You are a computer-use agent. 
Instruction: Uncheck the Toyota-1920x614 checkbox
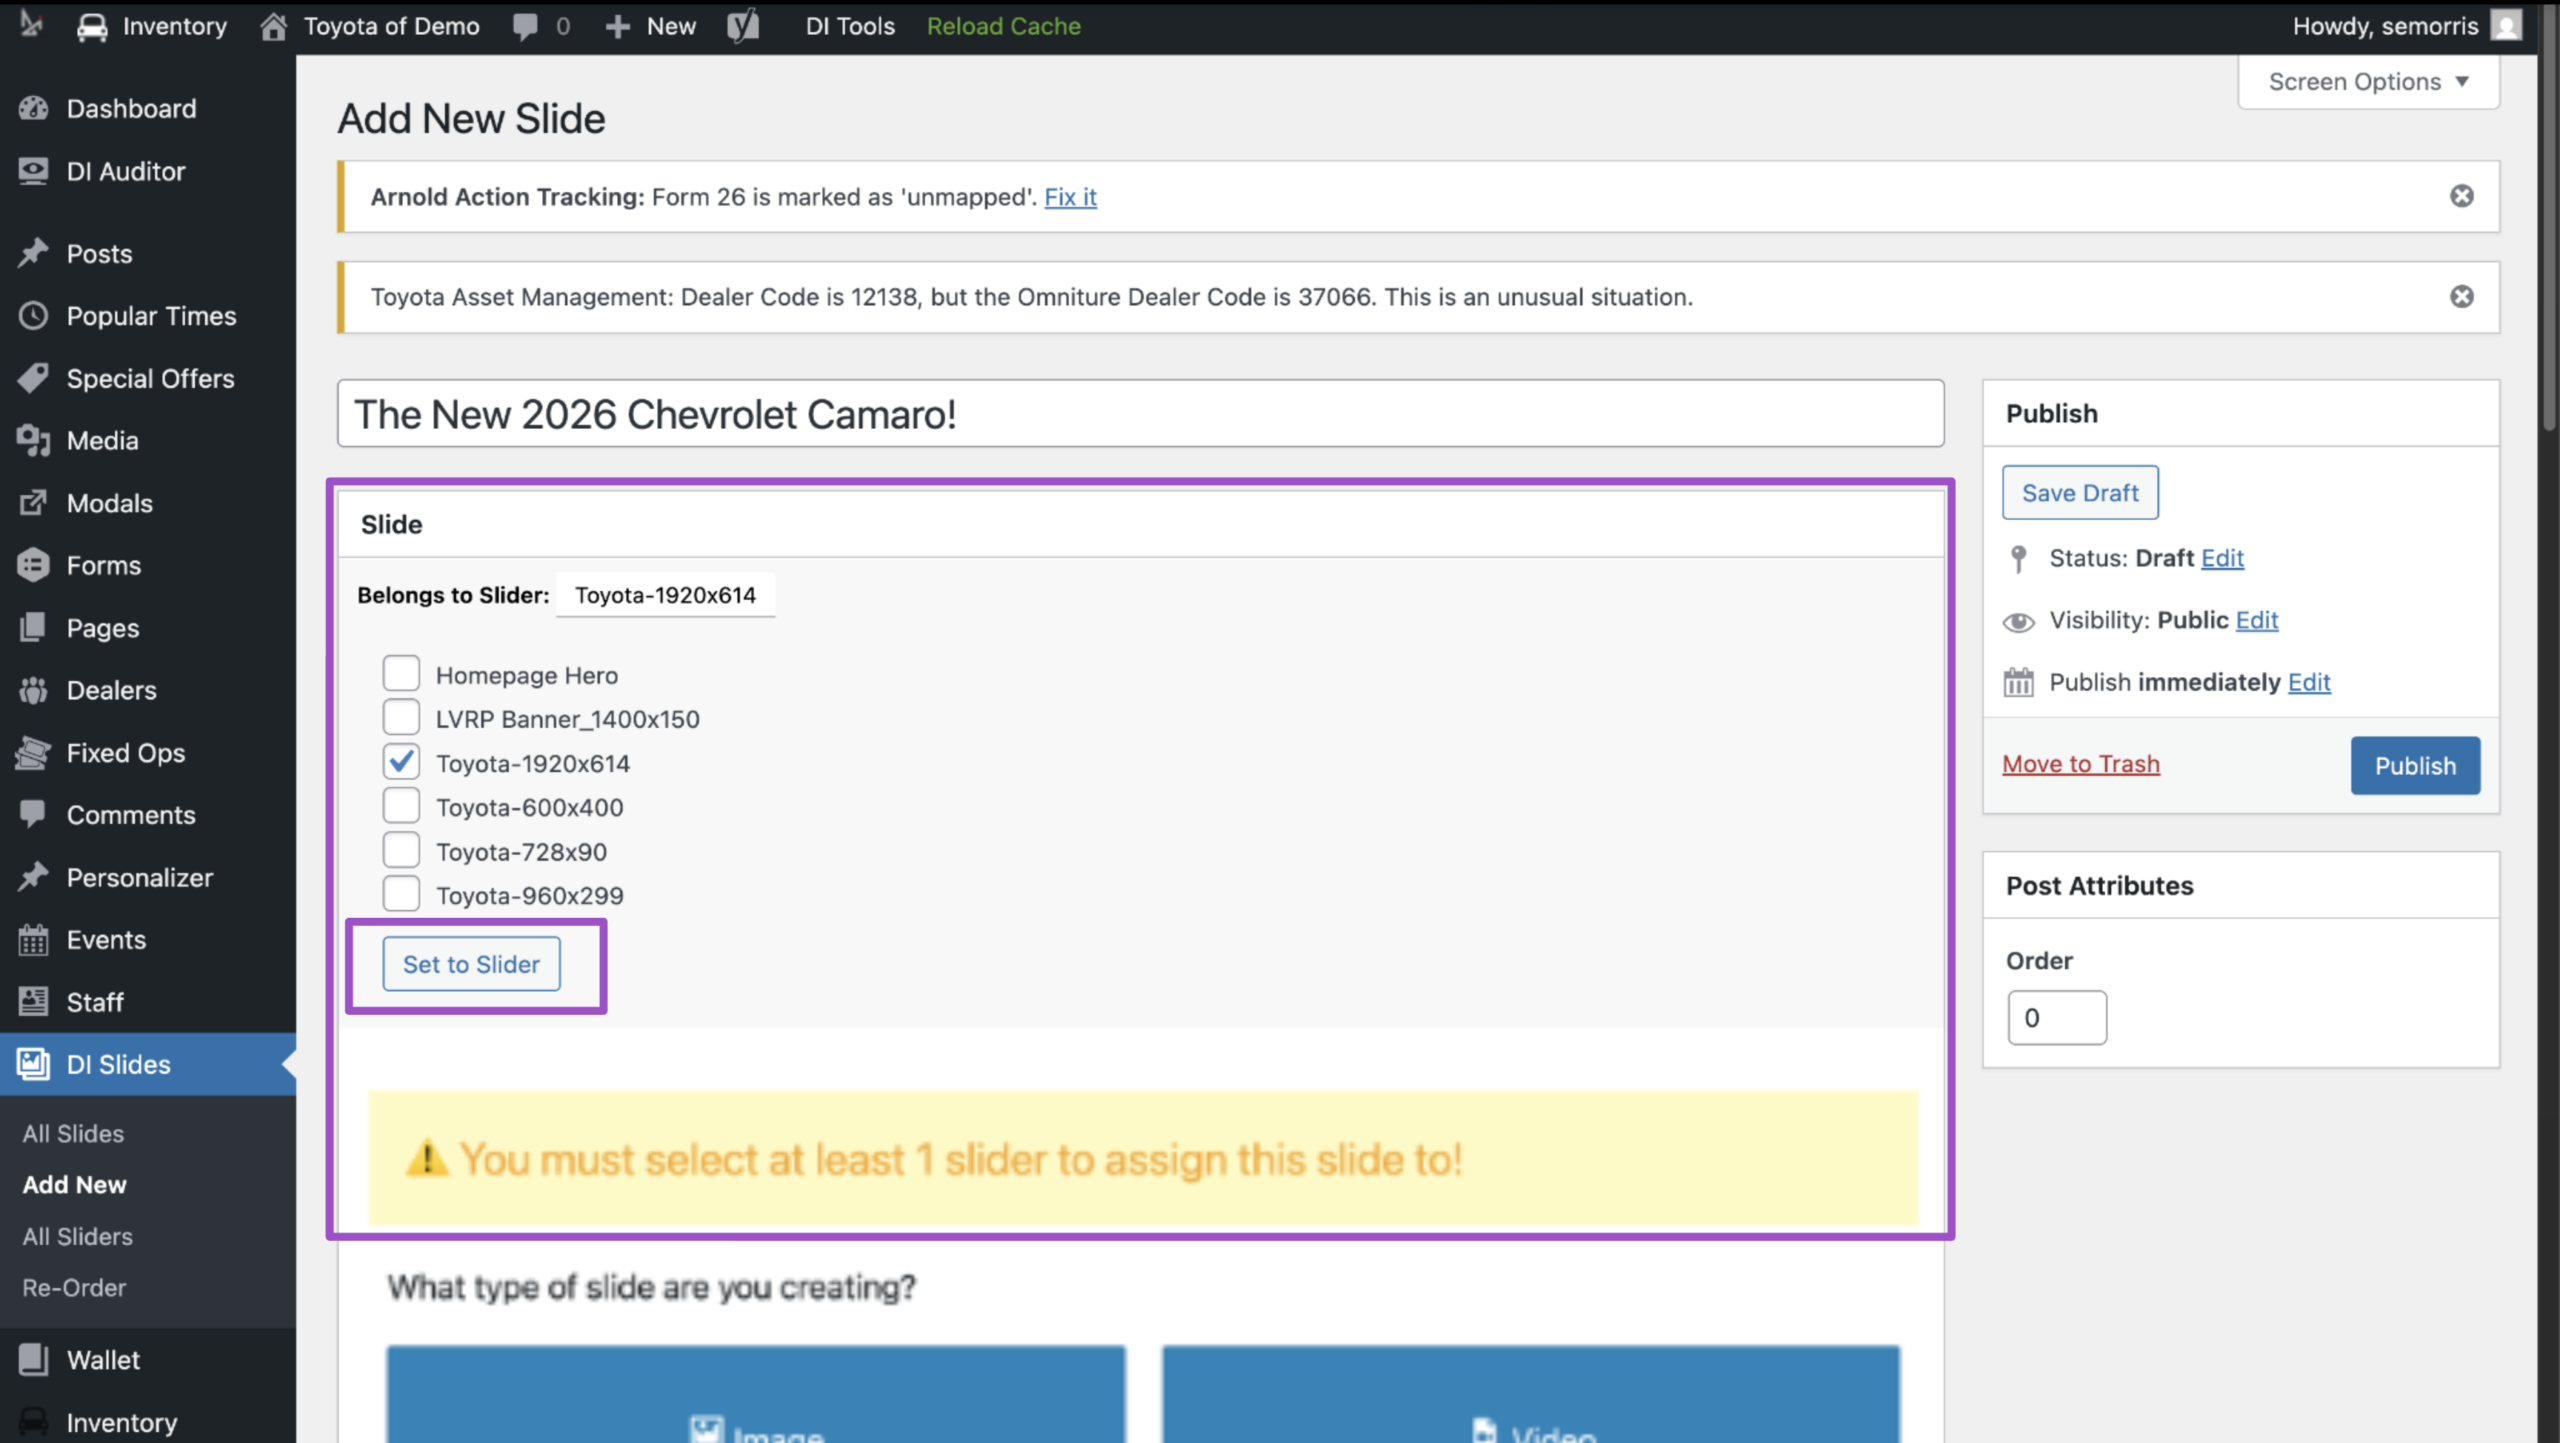tap(401, 761)
